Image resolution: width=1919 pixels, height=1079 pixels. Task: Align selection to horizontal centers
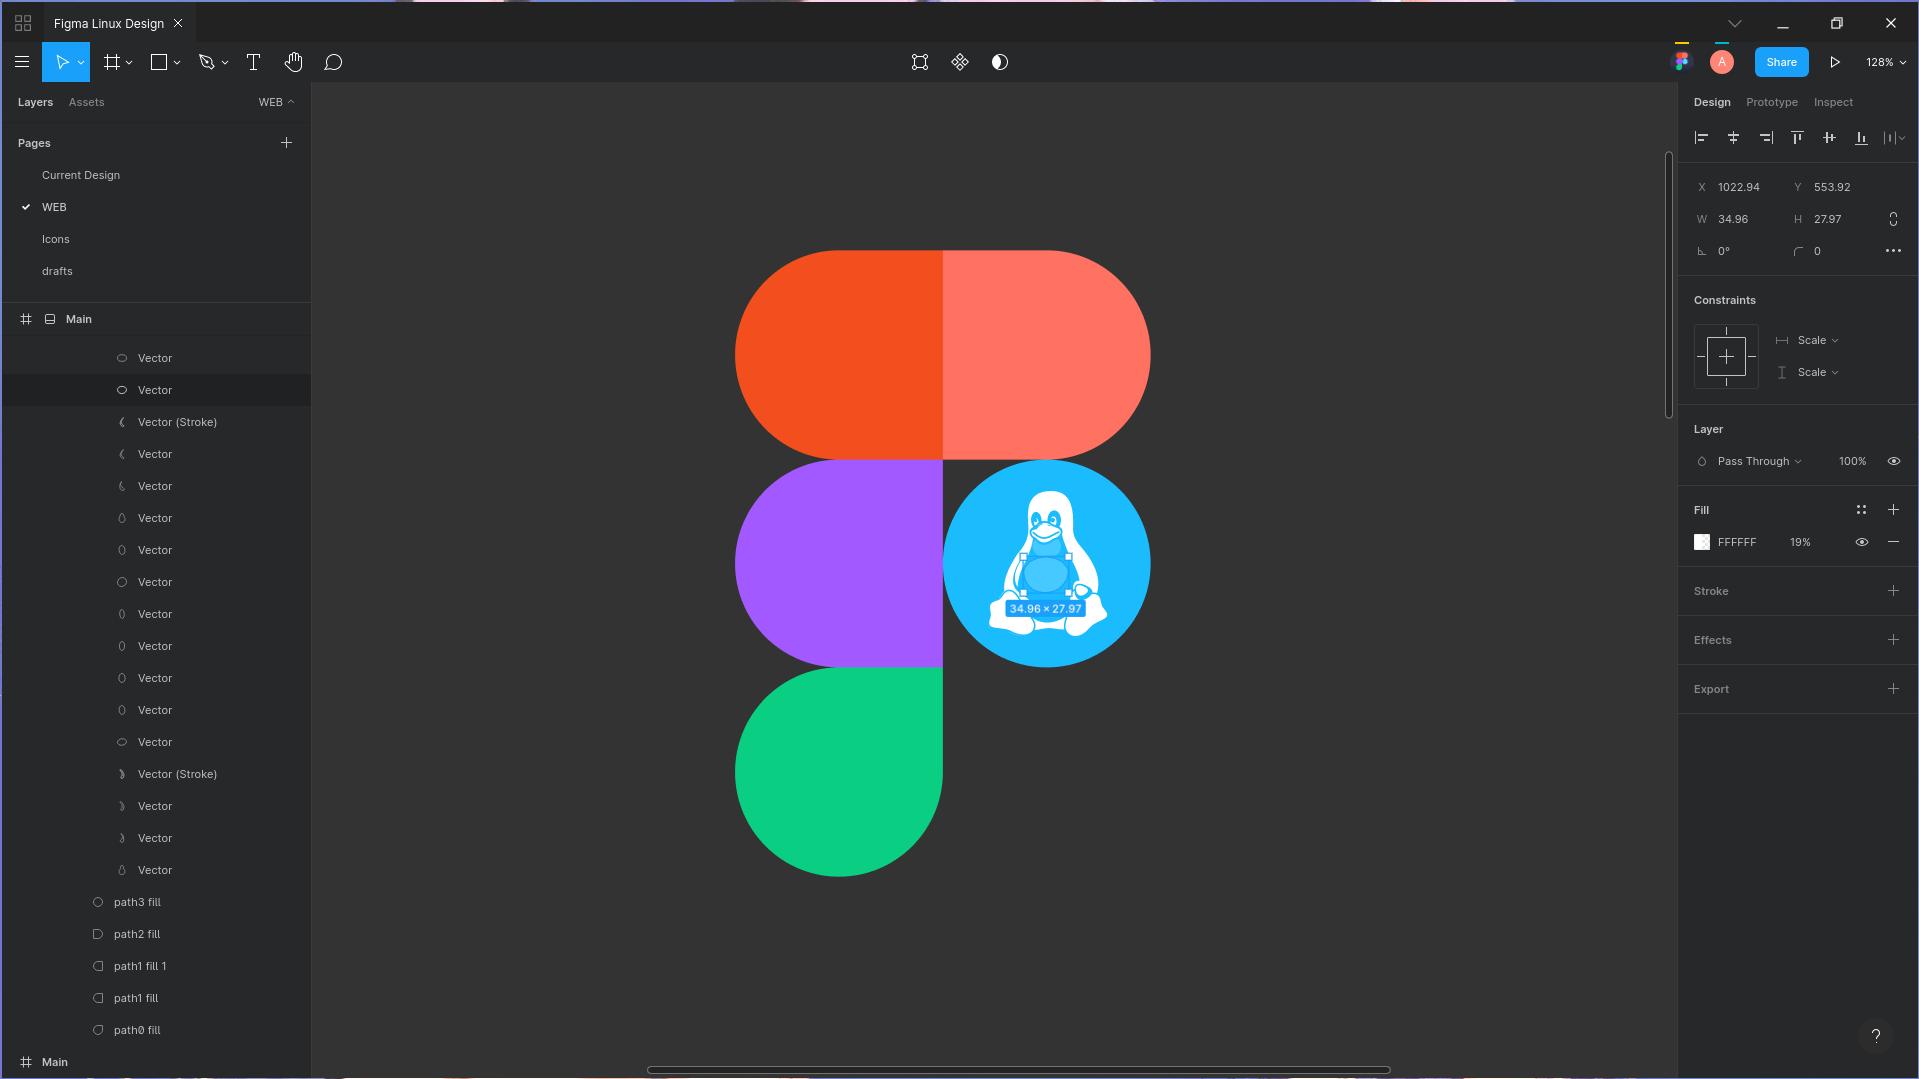[x=1733, y=138]
